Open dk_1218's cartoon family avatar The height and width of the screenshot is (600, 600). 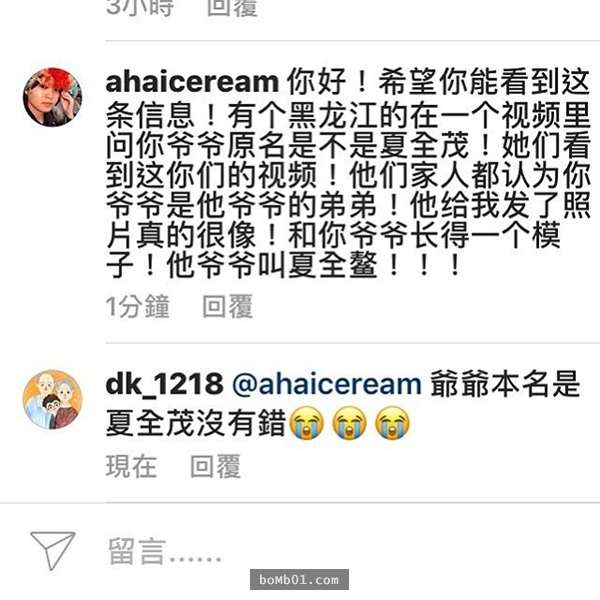[x=52, y=399]
